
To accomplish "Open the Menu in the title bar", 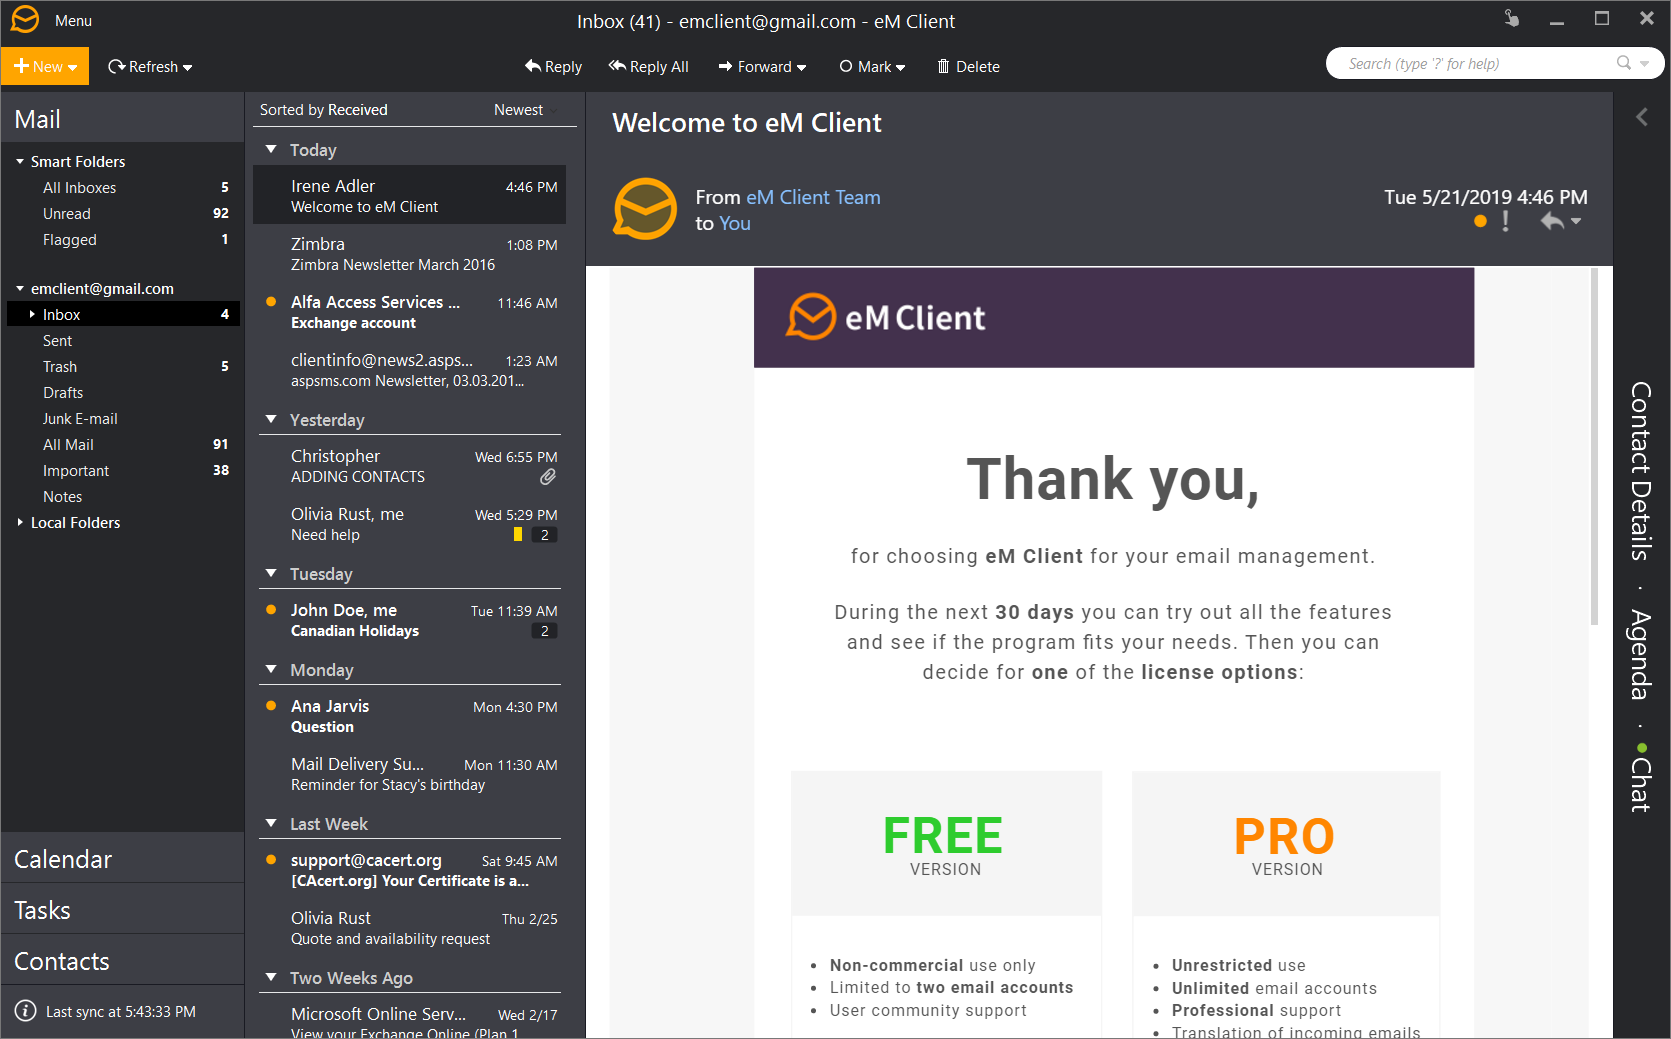I will (73, 20).
